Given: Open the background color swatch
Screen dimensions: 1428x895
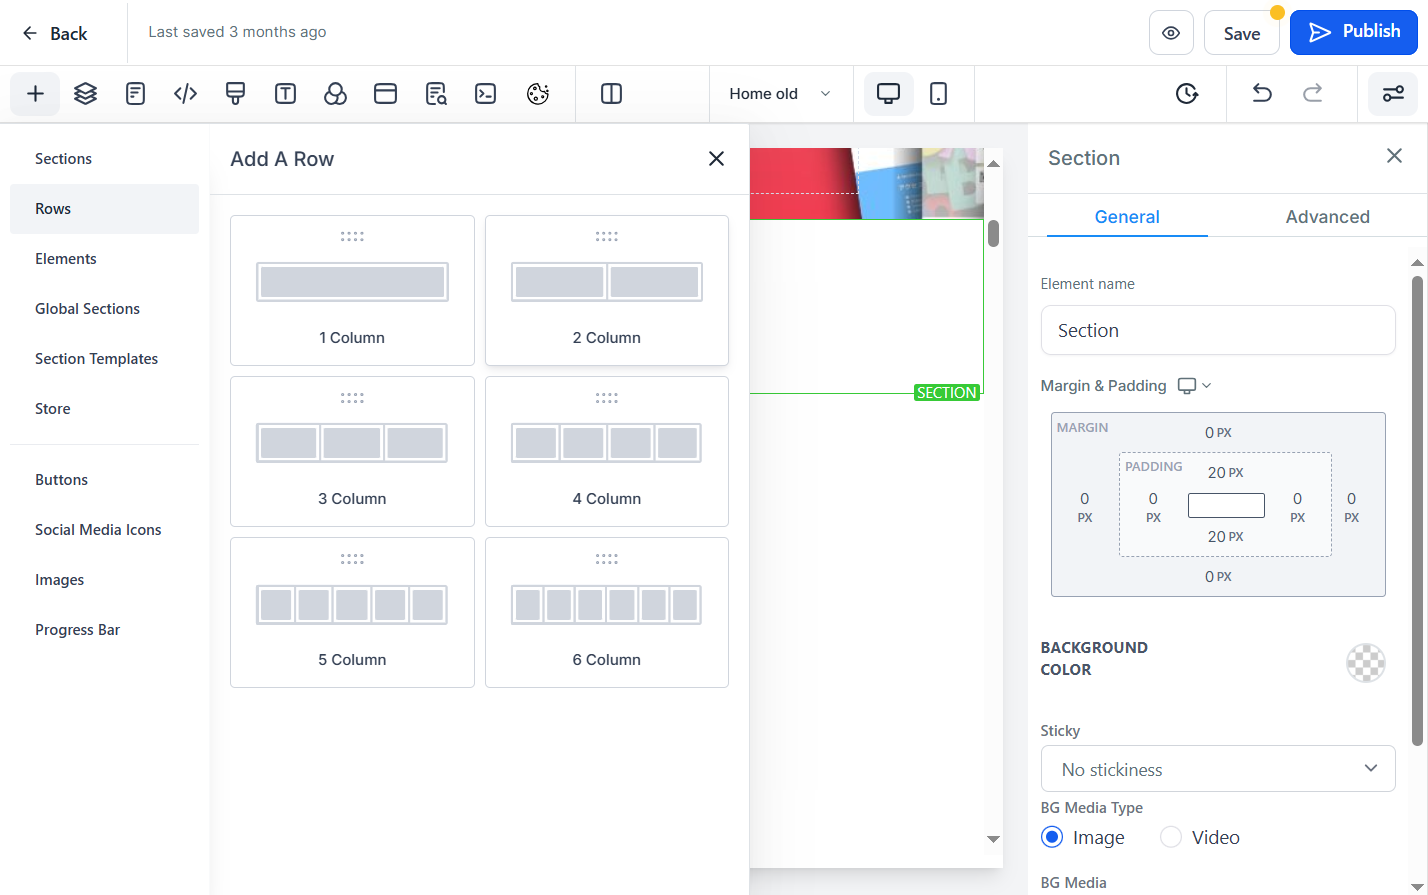Looking at the screenshot, I should point(1366,662).
